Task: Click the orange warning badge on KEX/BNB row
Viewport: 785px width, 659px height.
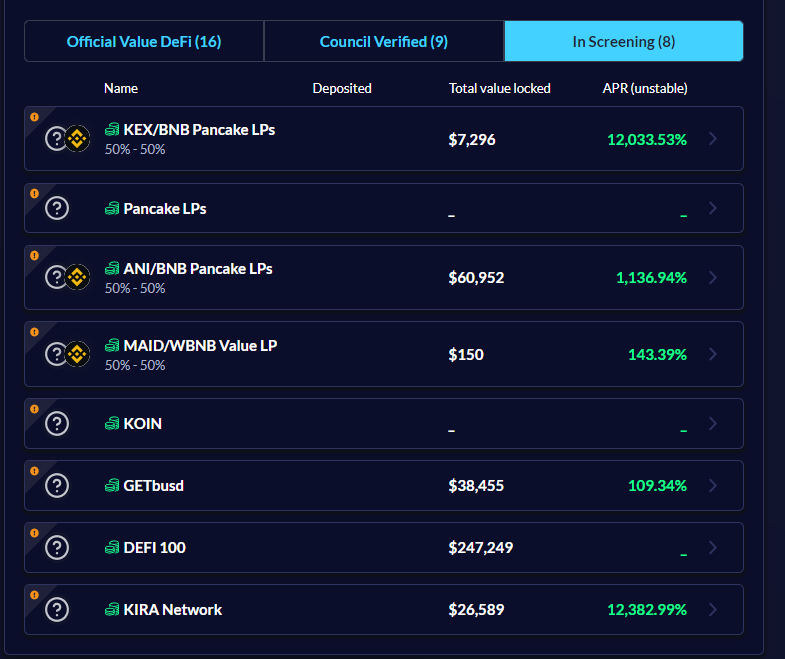Action: pos(34,117)
